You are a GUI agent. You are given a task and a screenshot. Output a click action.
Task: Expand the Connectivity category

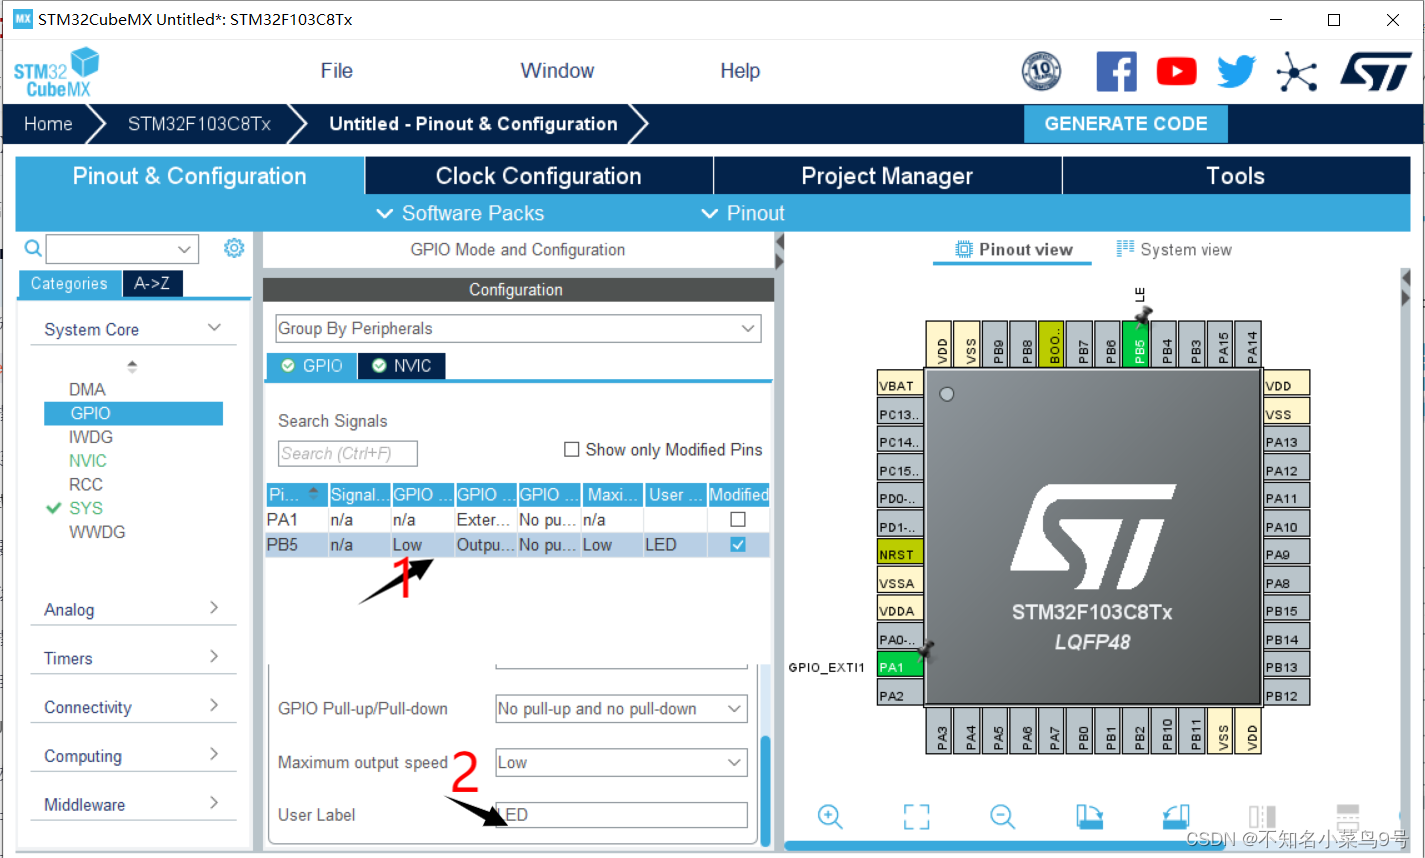(x=214, y=706)
